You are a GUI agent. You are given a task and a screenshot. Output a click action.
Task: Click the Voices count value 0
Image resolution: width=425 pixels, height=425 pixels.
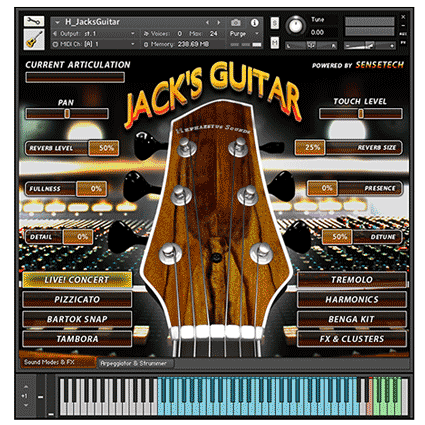tap(180, 33)
